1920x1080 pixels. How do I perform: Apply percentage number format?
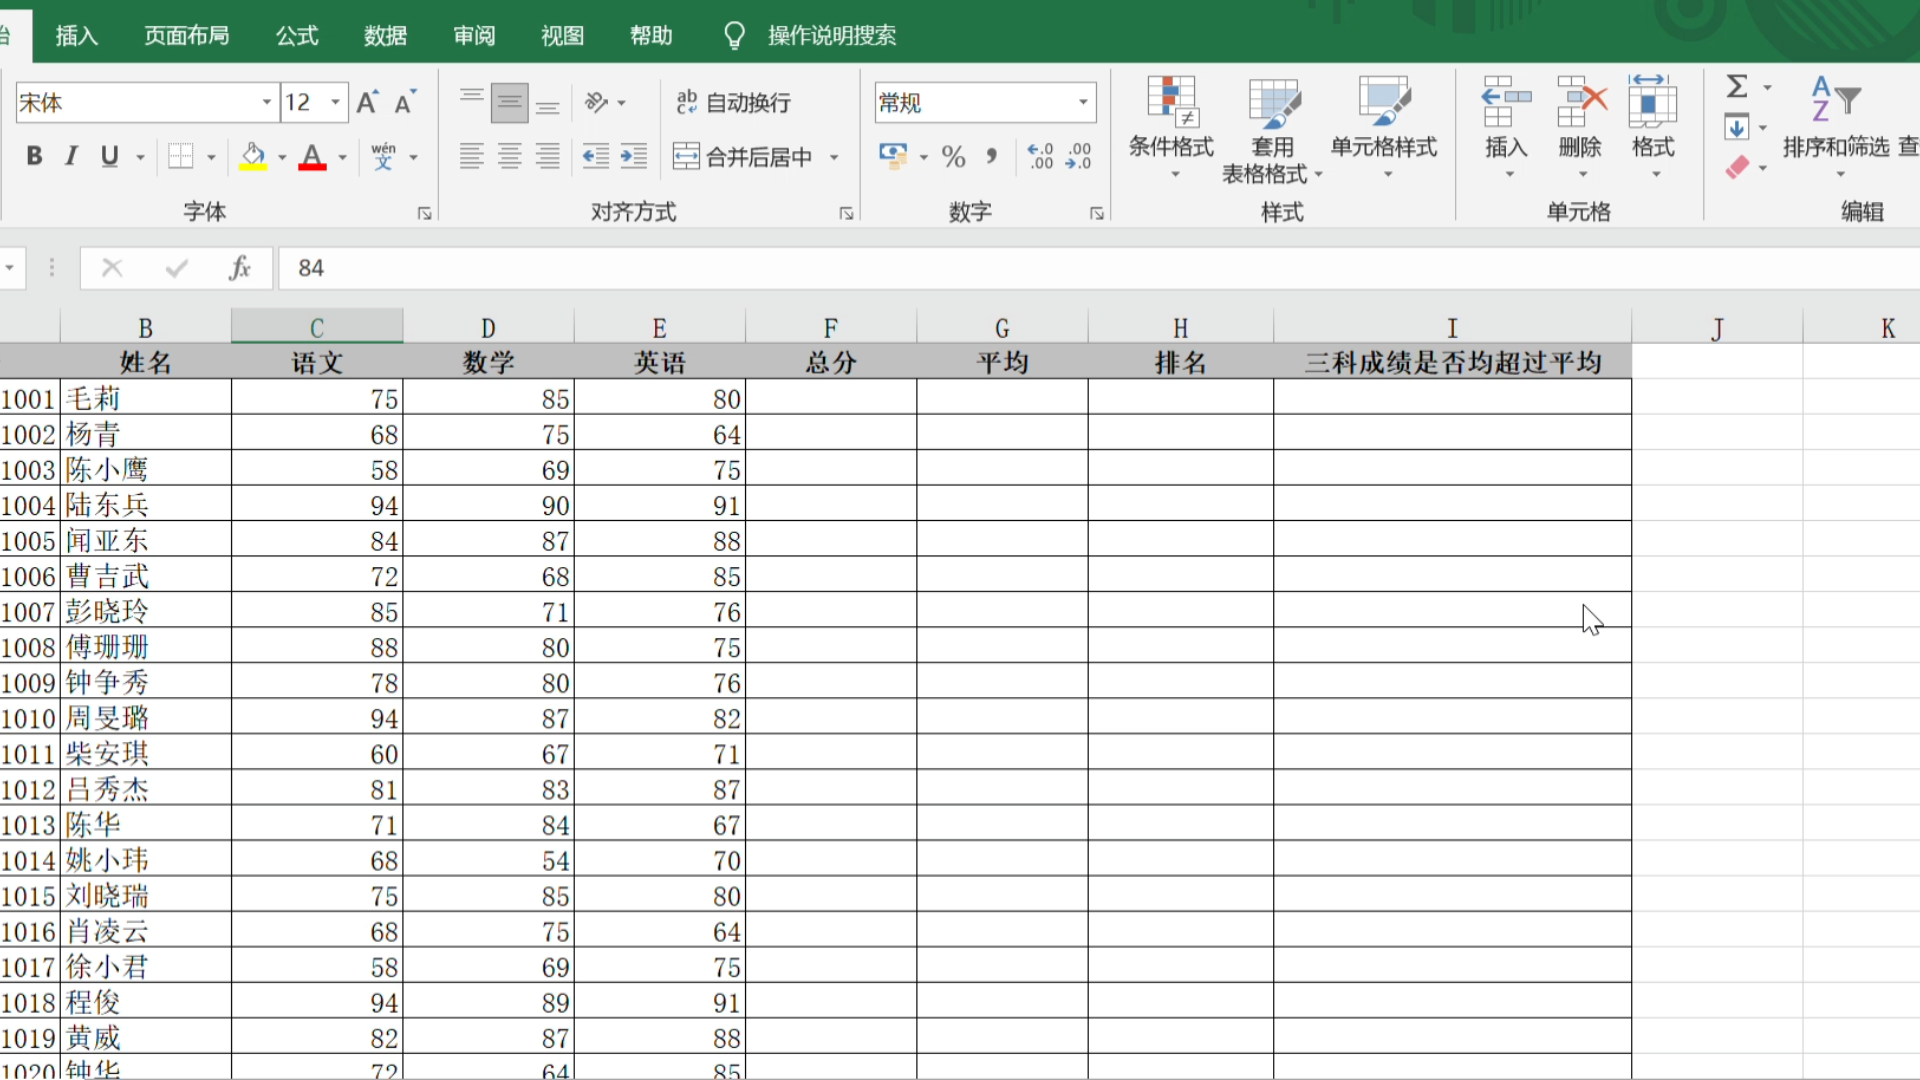tap(953, 156)
